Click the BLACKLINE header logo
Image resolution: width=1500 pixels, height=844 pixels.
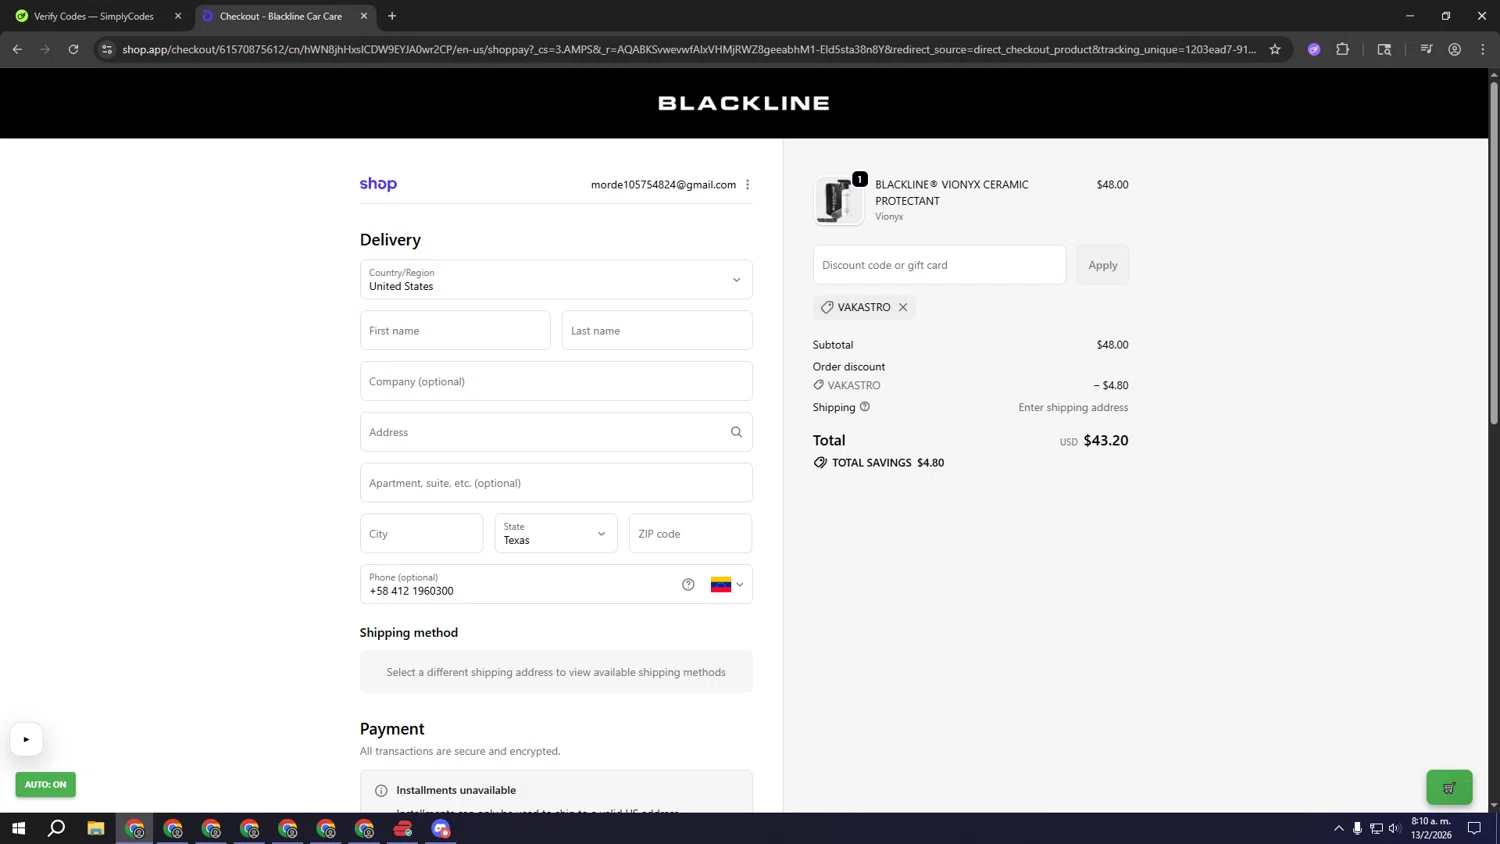tap(744, 103)
